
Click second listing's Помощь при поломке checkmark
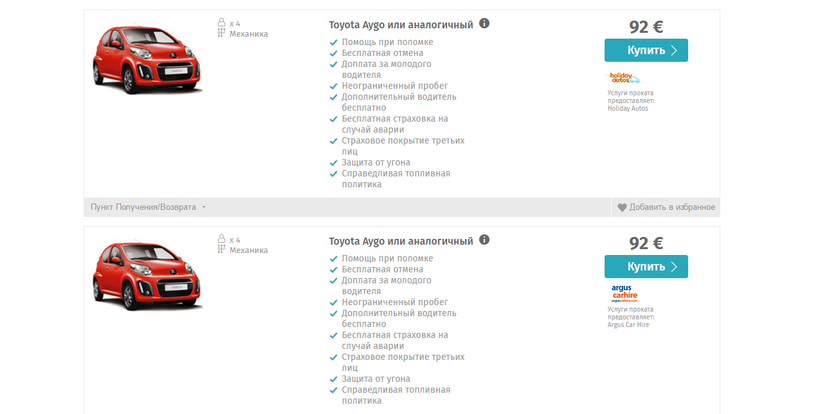[x=333, y=259]
